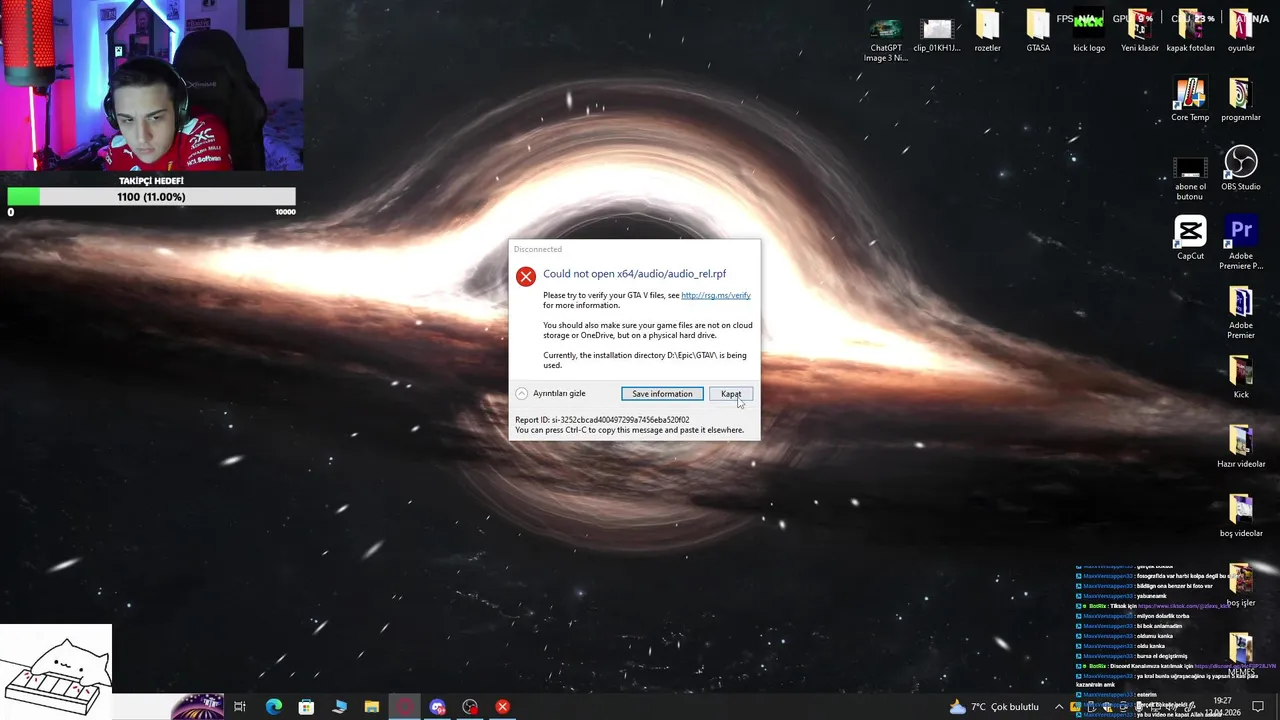Screen dimensions: 1280x720
Task: Open Task View on the taskbar
Action: pos(240,707)
